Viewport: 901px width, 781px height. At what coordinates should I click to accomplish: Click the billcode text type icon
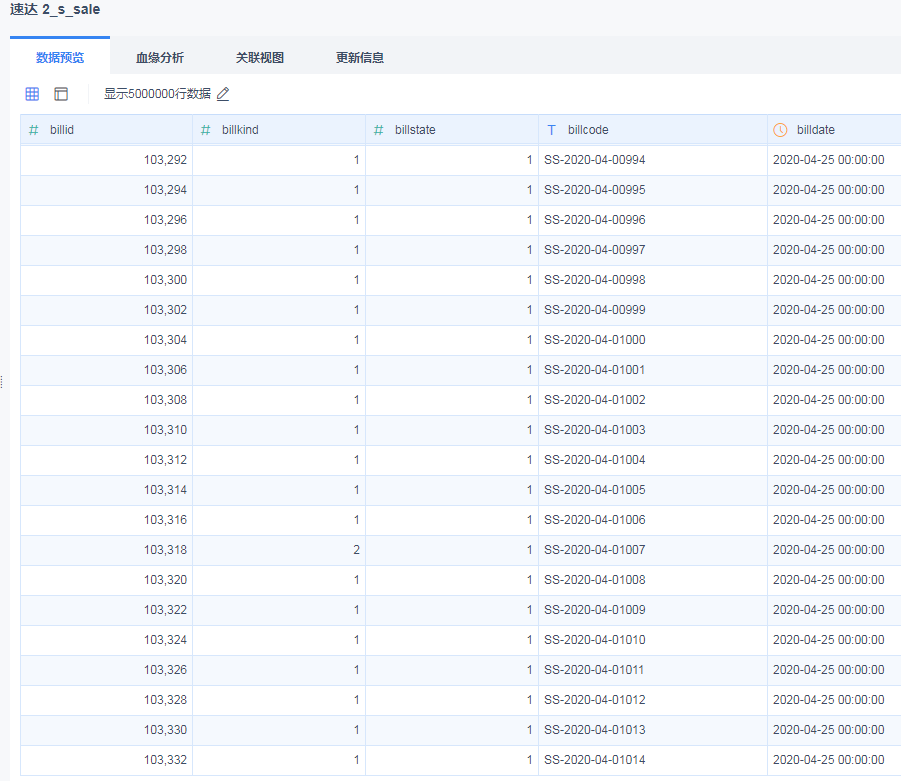point(551,130)
